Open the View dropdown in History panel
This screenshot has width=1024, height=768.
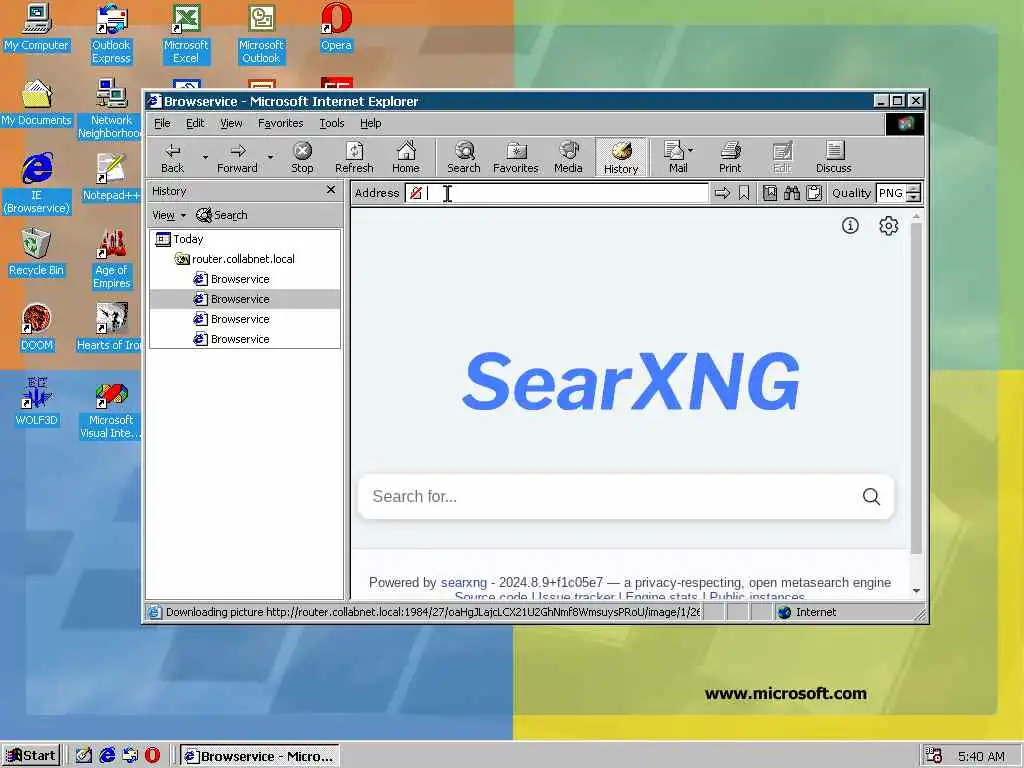coord(169,215)
